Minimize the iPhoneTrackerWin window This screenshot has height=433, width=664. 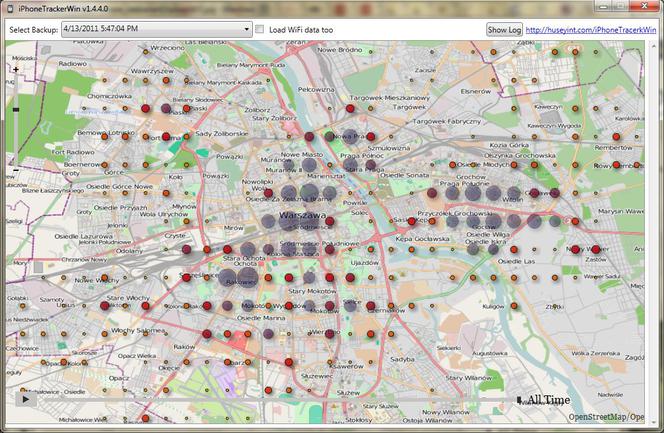click(603, 6)
